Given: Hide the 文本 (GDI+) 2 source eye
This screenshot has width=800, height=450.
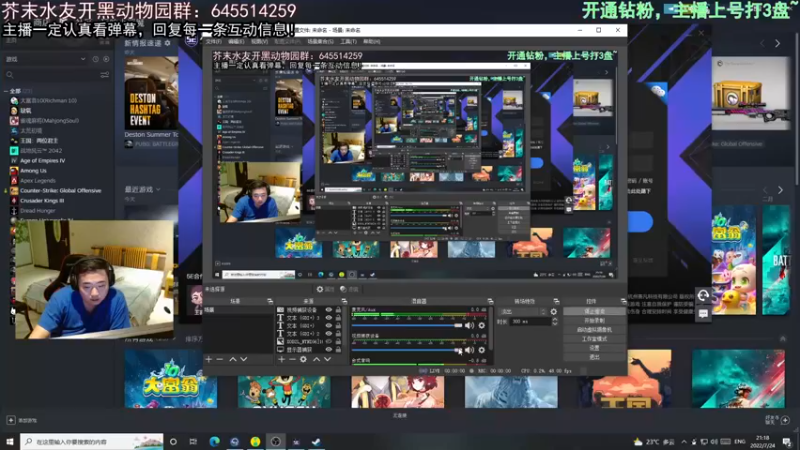Looking at the screenshot, I should [329, 333].
